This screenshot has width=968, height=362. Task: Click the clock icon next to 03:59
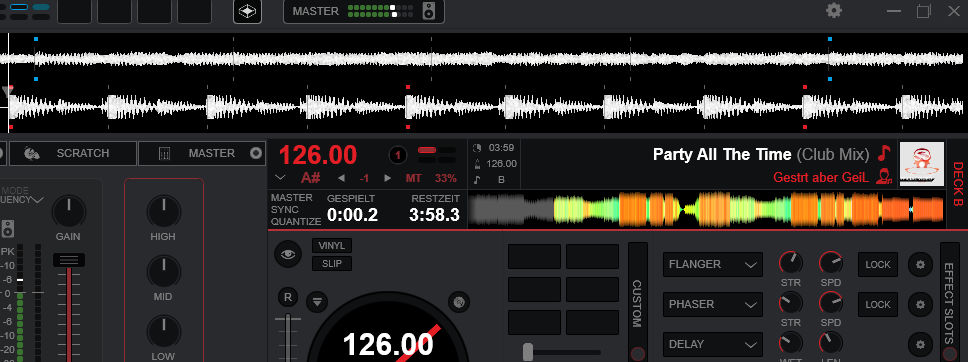click(x=477, y=148)
